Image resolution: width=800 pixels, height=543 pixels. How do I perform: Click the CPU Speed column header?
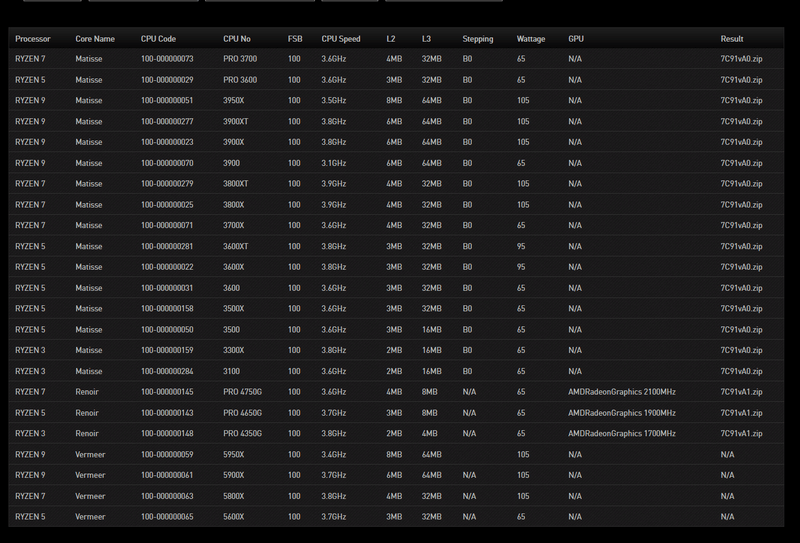coord(341,39)
